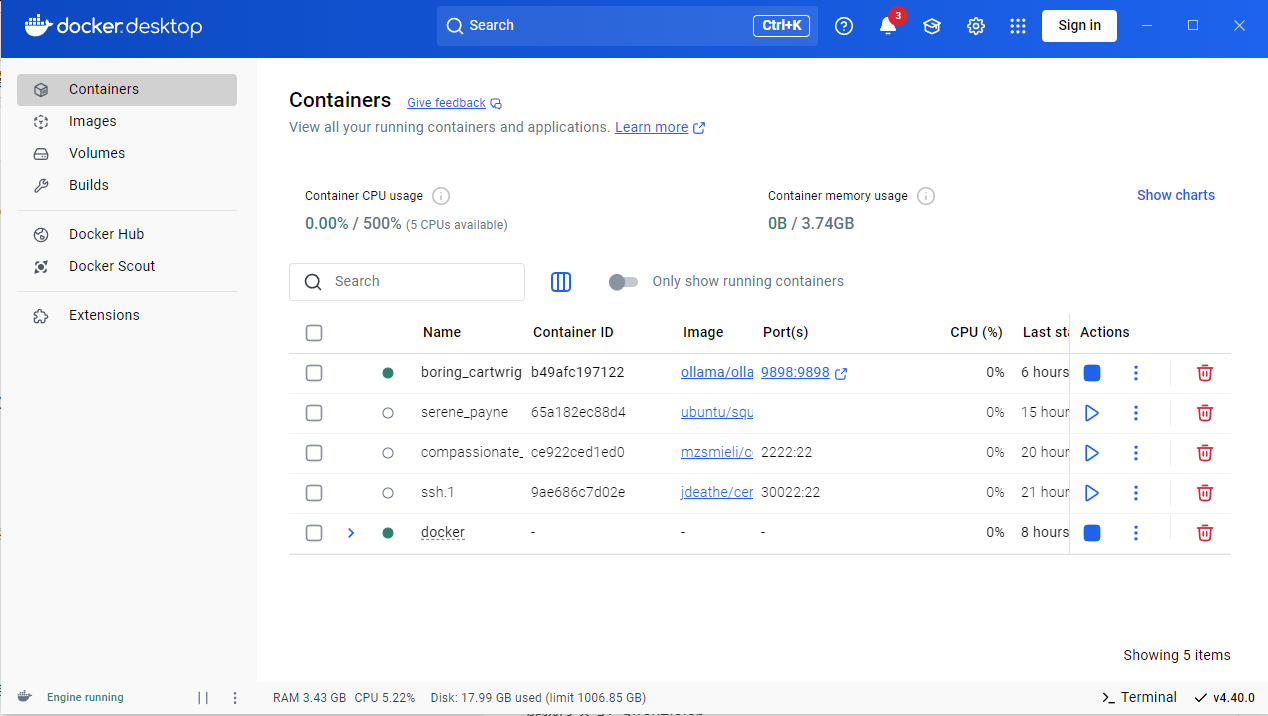Delete the ssh.1 container

pos(1205,493)
